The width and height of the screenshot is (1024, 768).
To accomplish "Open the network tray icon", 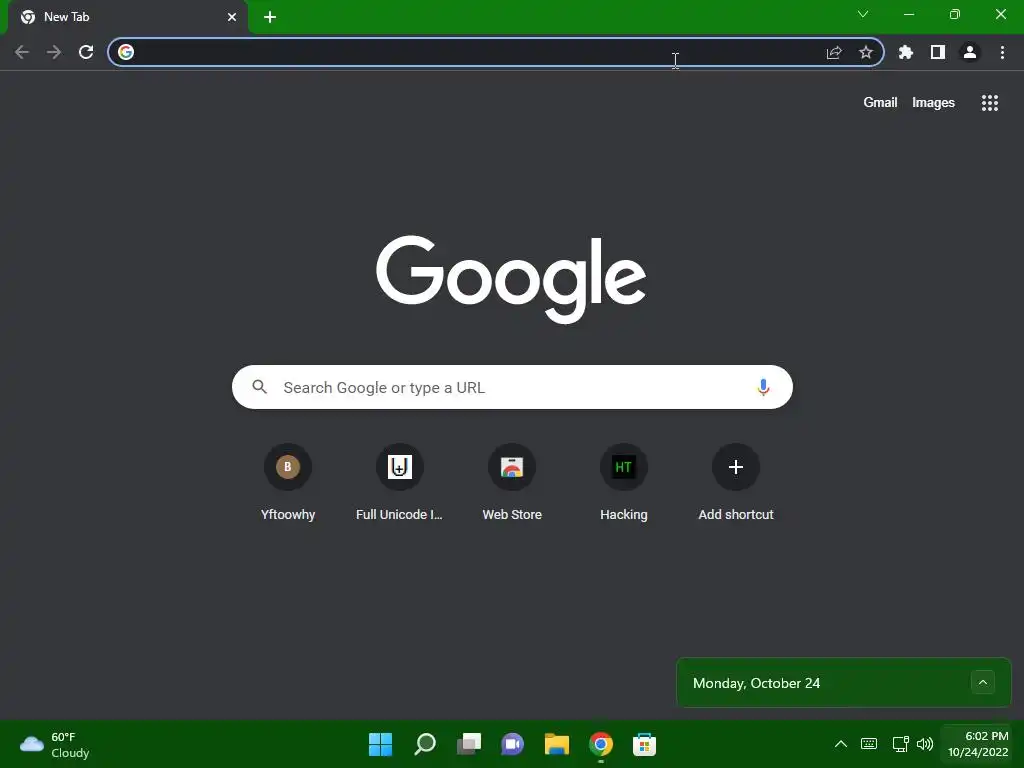I will tap(901, 744).
